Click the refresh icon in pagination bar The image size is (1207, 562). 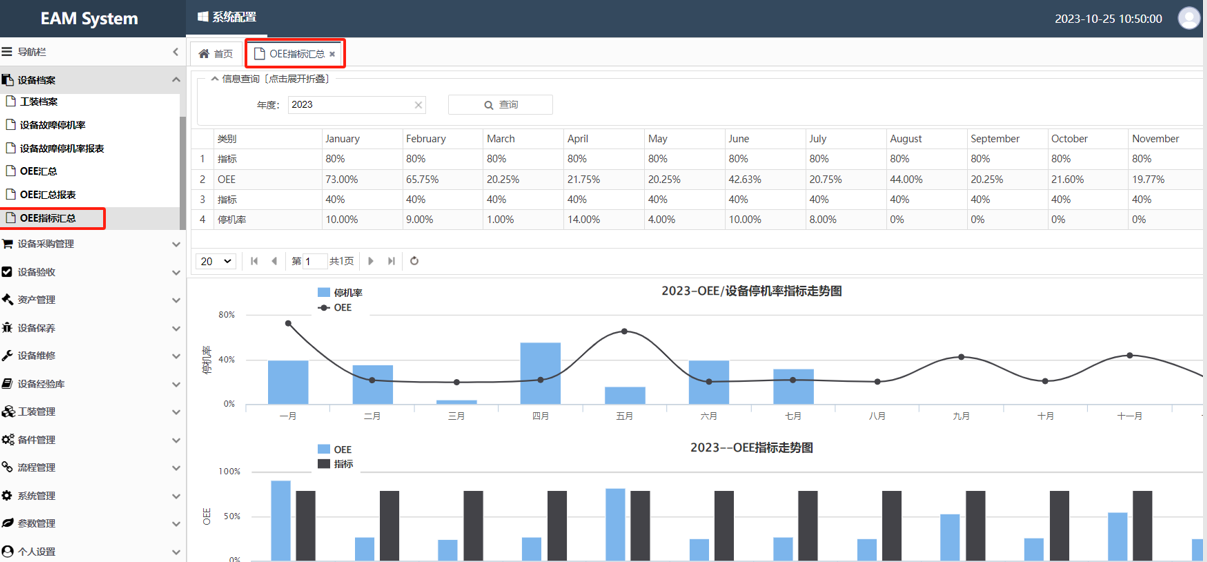(x=414, y=261)
